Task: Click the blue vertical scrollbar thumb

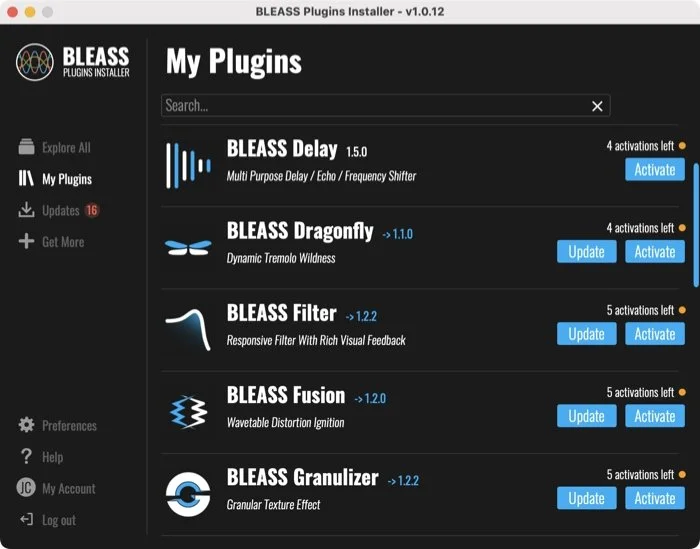Action: [696, 225]
